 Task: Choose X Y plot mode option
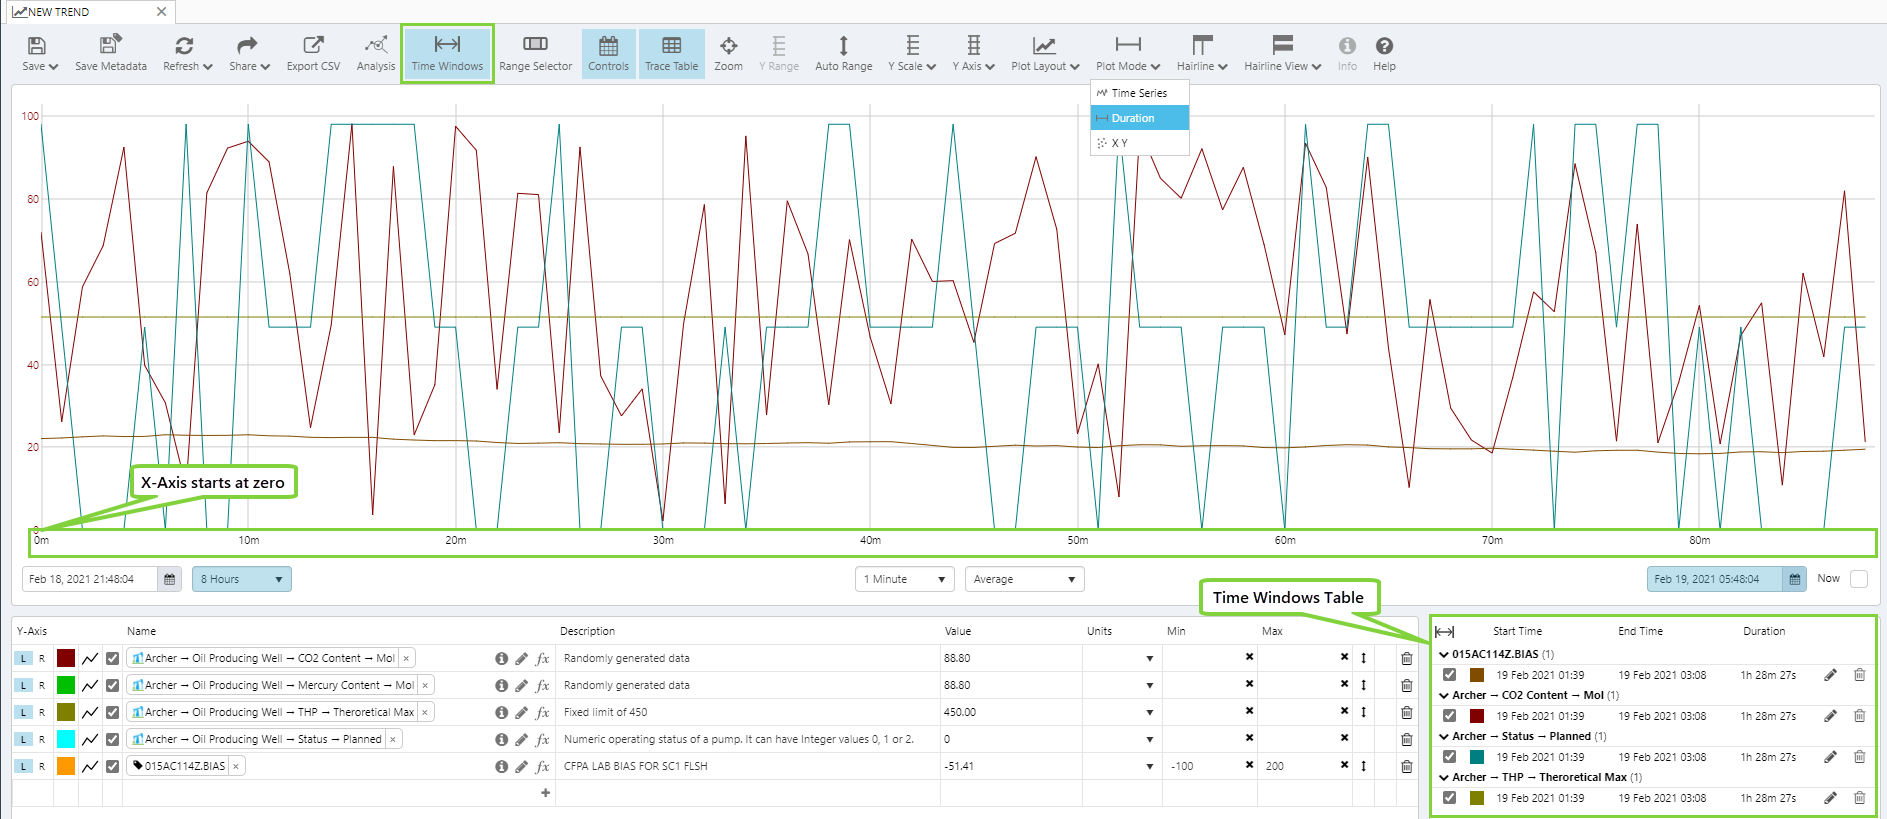1119,143
